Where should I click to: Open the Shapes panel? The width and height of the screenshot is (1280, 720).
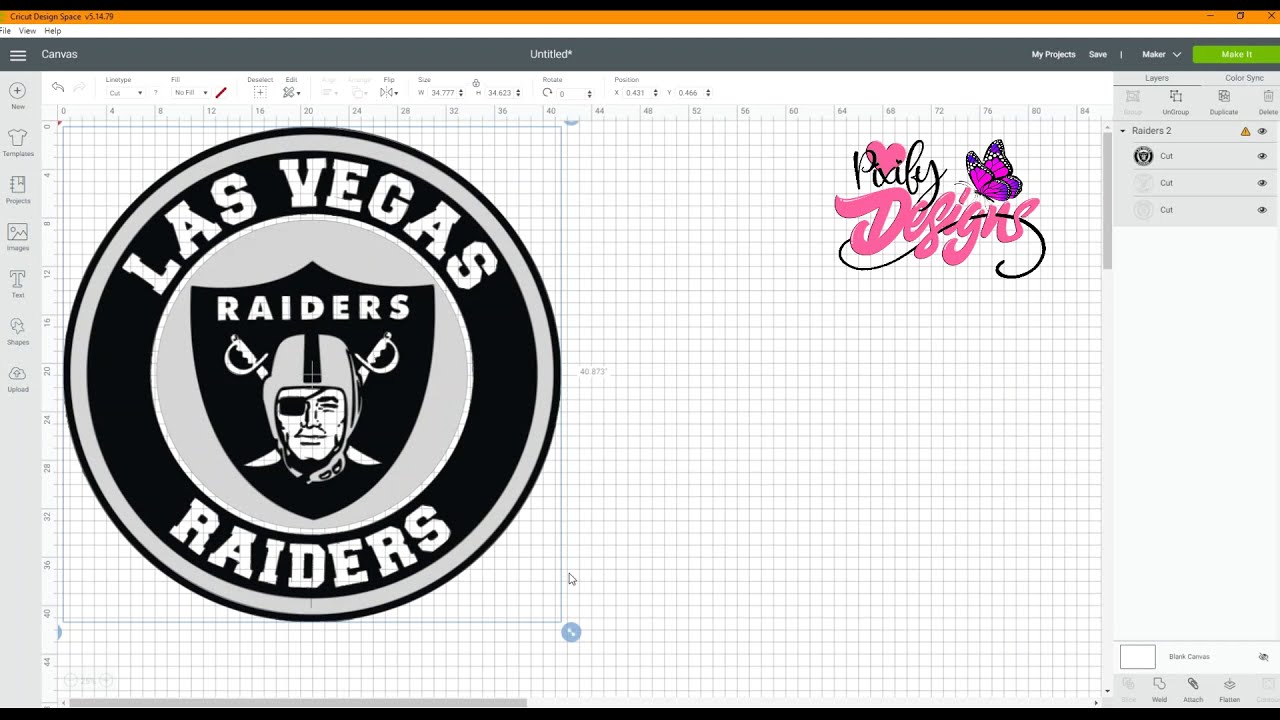click(x=18, y=331)
